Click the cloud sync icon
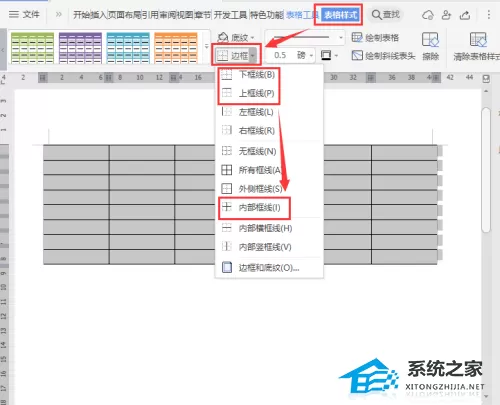500x405 pixels. [x=428, y=15]
